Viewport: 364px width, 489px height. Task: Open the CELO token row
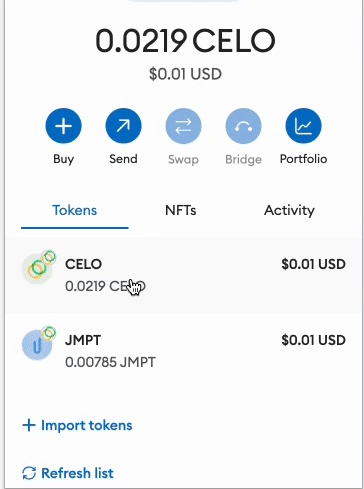[x=184, y=275]
